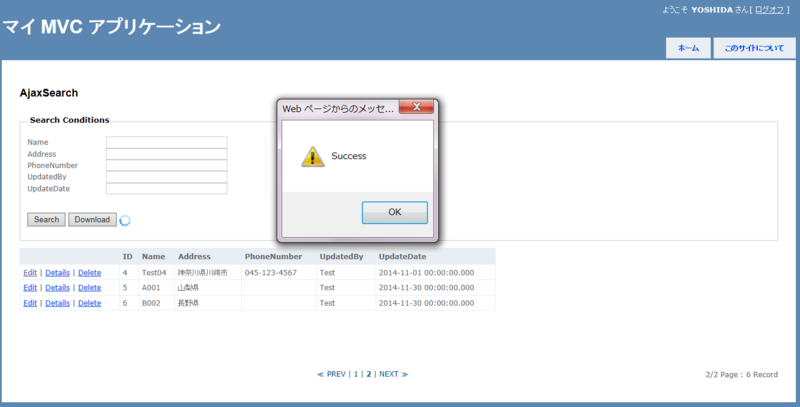Click the Search Conditions legend
Image resolution: width=800 pixels, height=407 pixels.
click(x=69, y=120)
